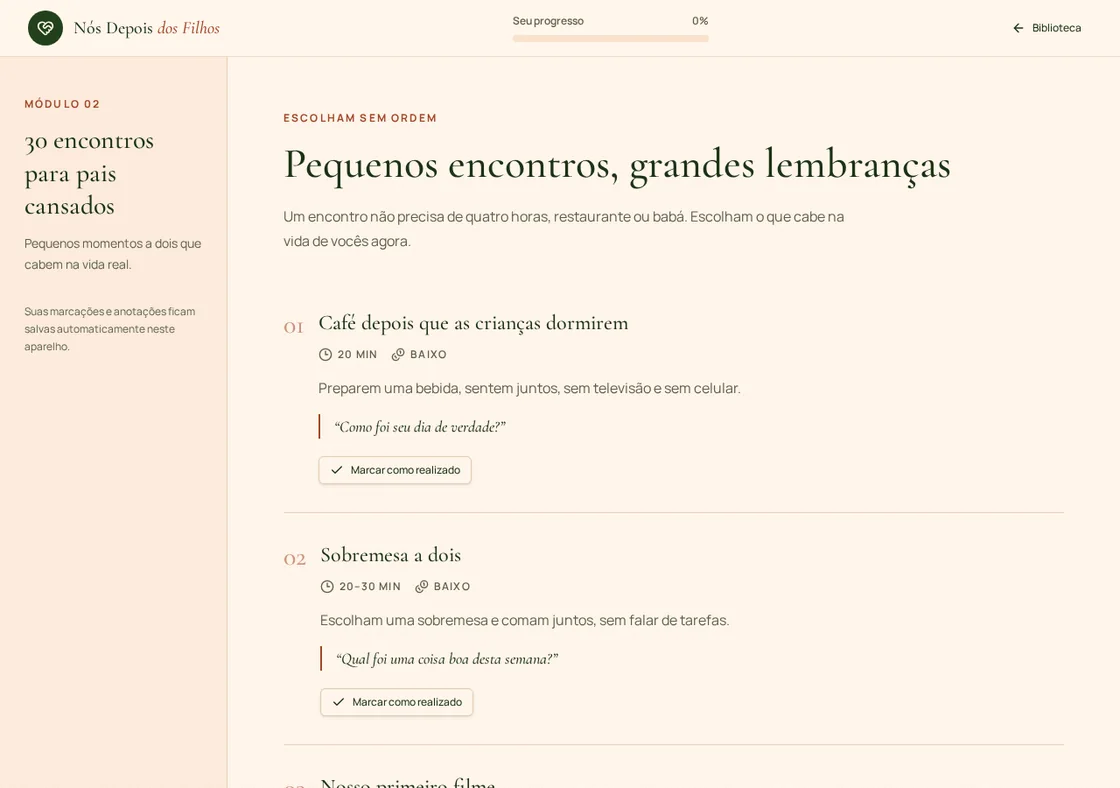Image resolution: width=1120 pixels, height=788 pixels.
Task: Click the clock icon next to 20–30 MIN
Action: (x=327, y=587)
